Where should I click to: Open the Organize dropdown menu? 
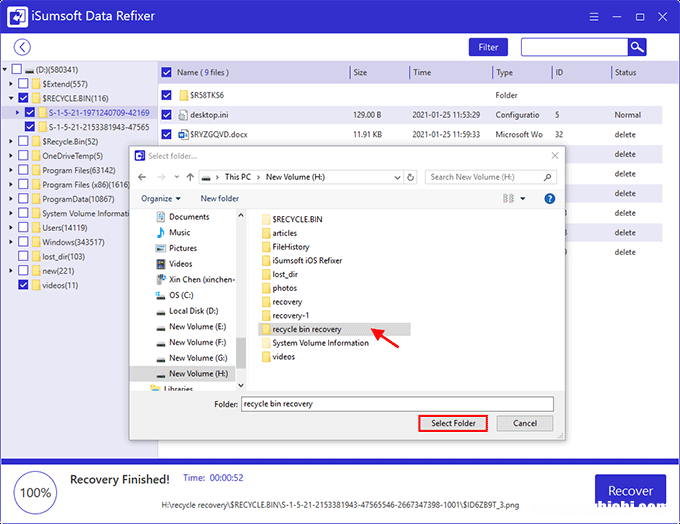(x=161, y=198)
